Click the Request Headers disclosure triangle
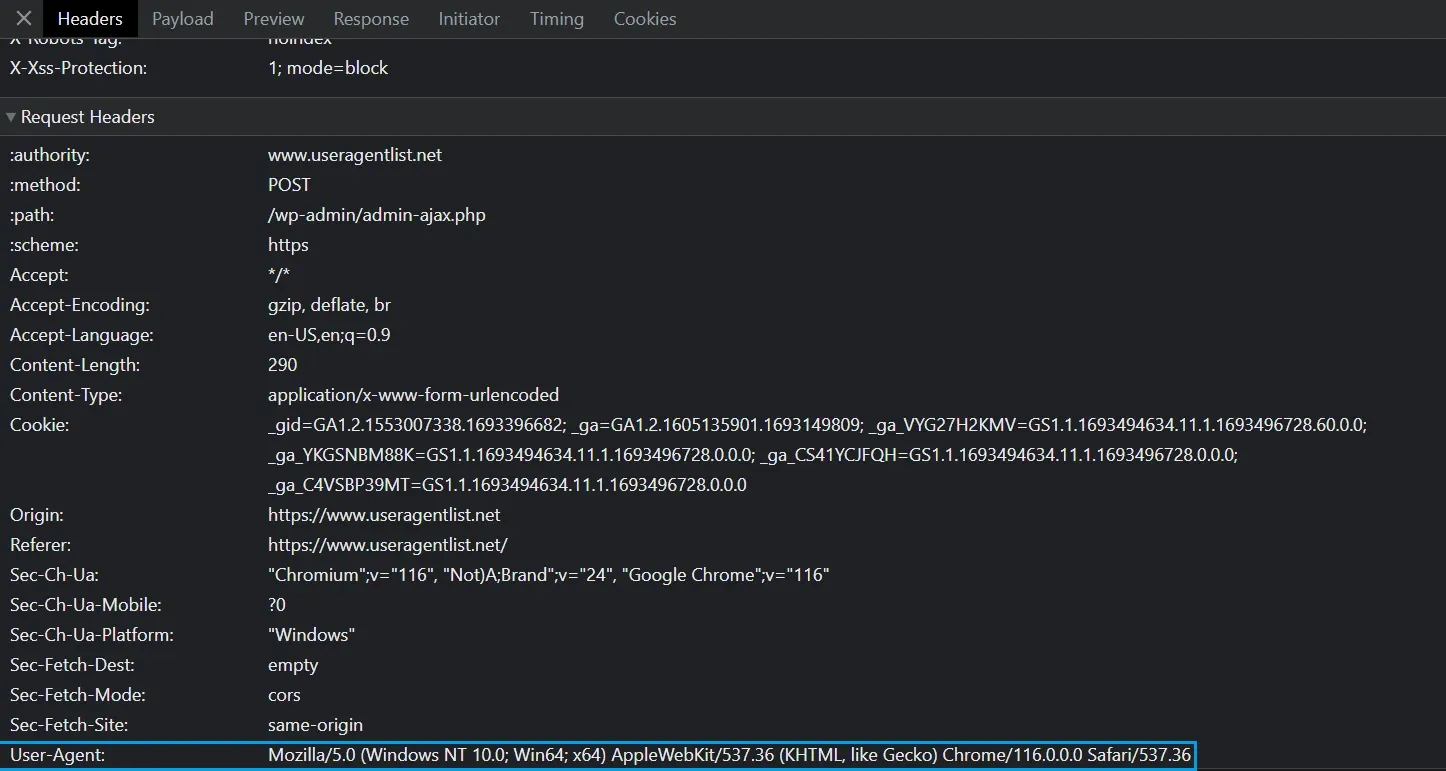The image size is (1446, 771). [9, 116]
